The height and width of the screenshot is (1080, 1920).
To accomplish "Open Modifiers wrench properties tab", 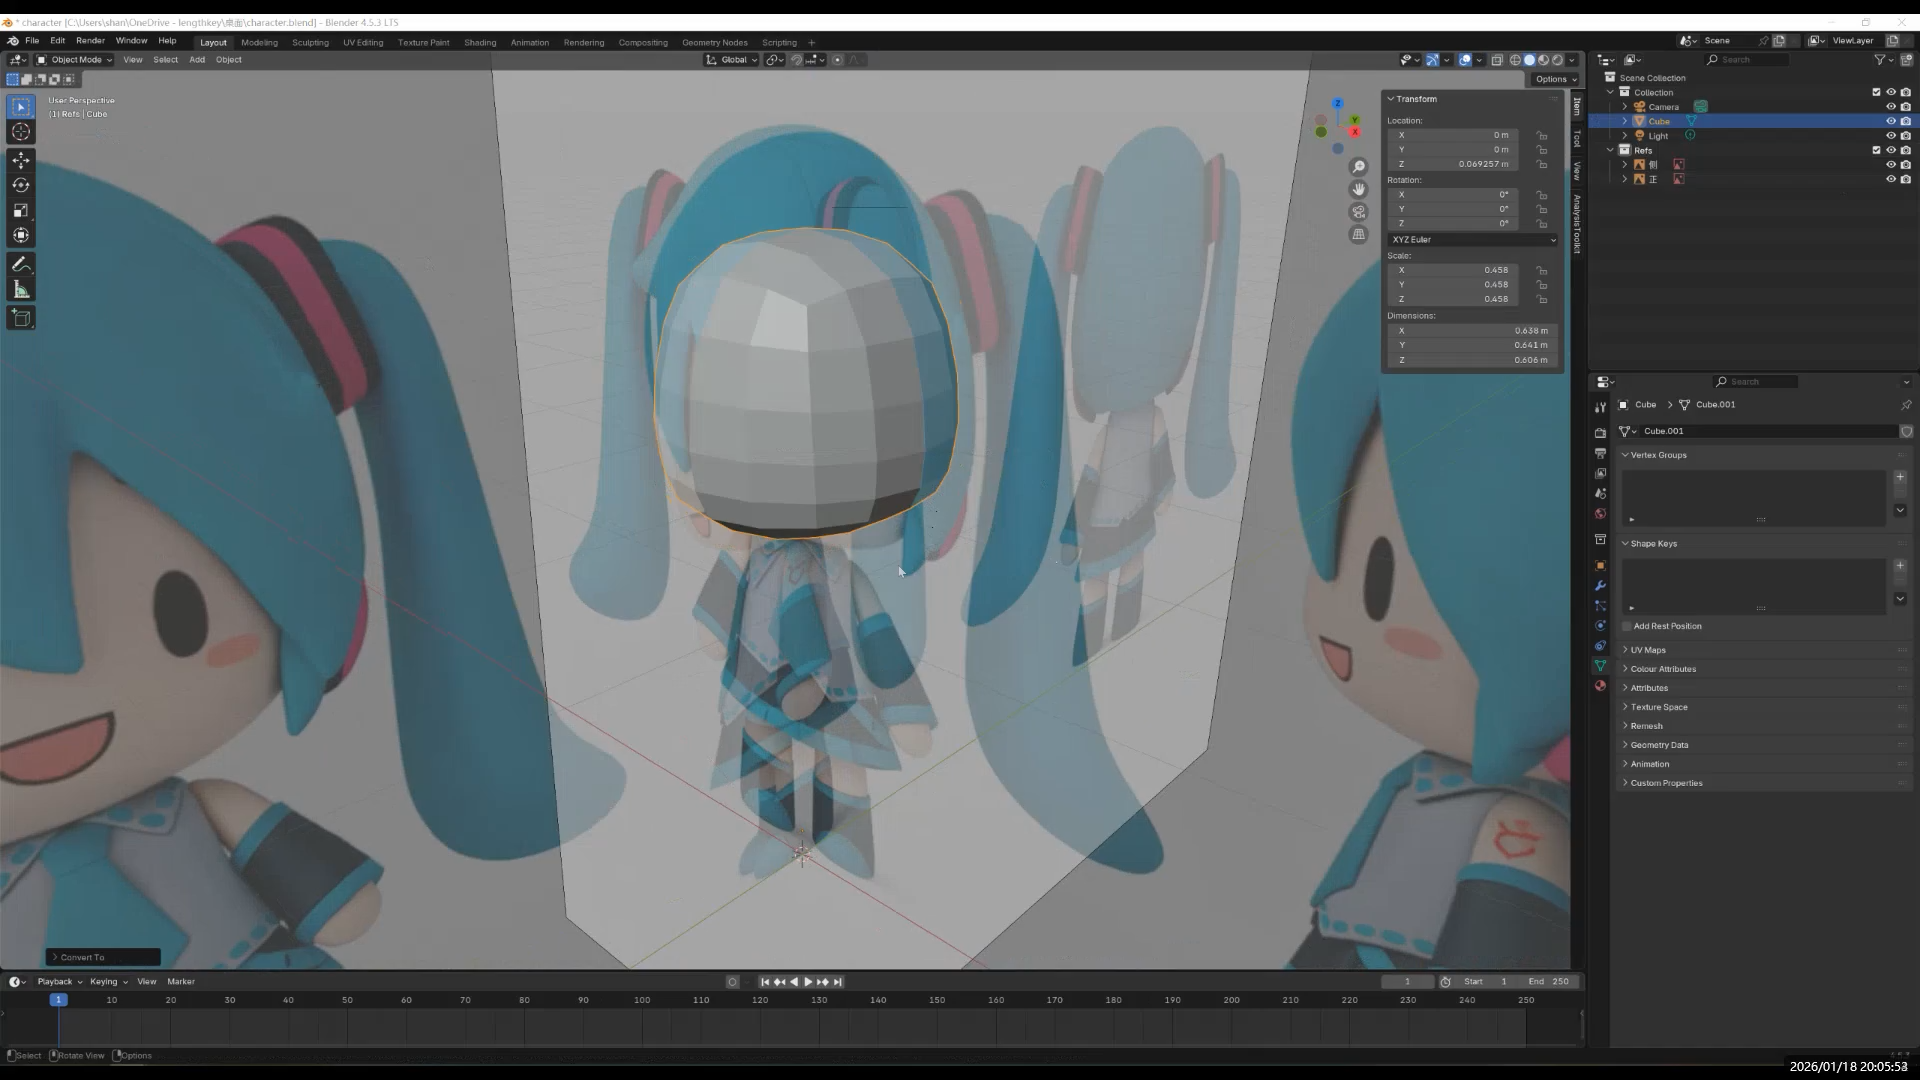I will (x=1600, y=586).
